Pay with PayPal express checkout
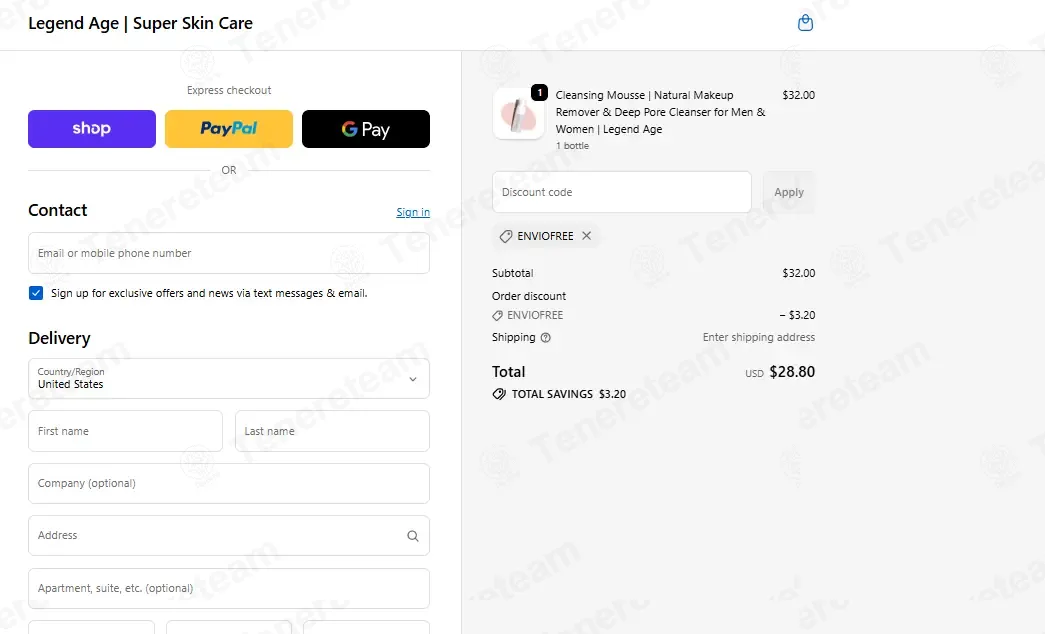Viewport: 1045px width, 634px height. [x=229, y=129]
